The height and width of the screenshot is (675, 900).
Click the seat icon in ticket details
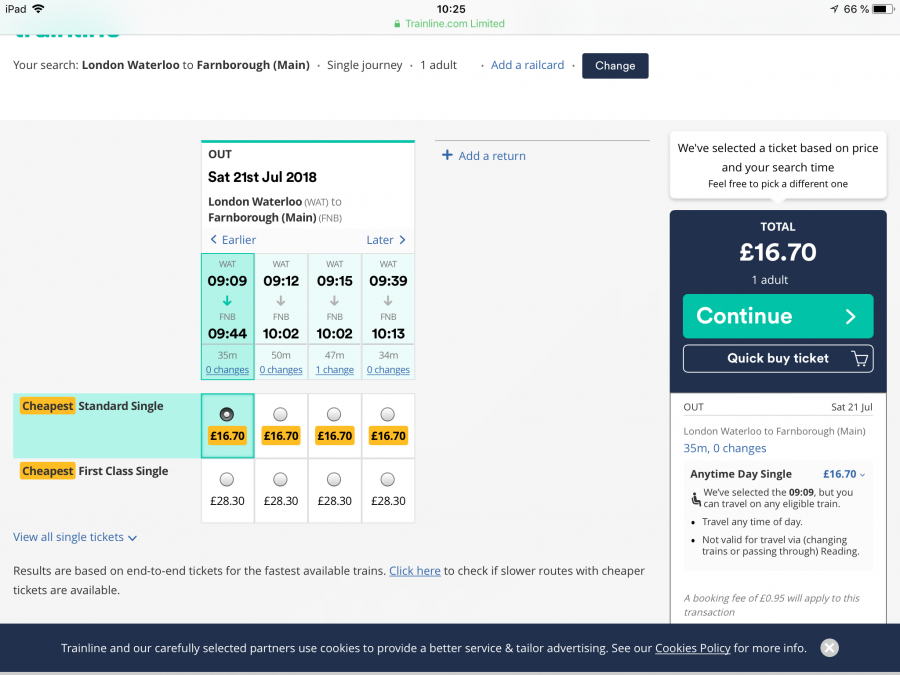696,498
